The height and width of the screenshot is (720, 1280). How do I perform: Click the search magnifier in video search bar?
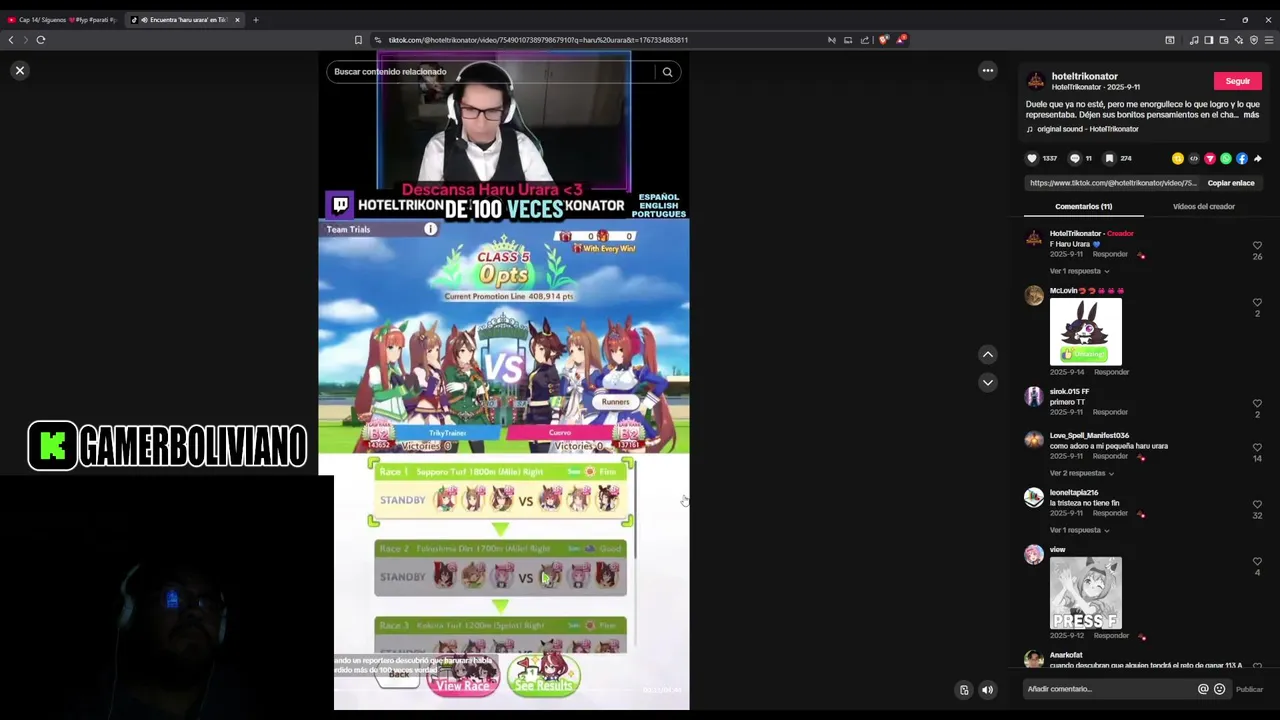[x=667, y=72]
